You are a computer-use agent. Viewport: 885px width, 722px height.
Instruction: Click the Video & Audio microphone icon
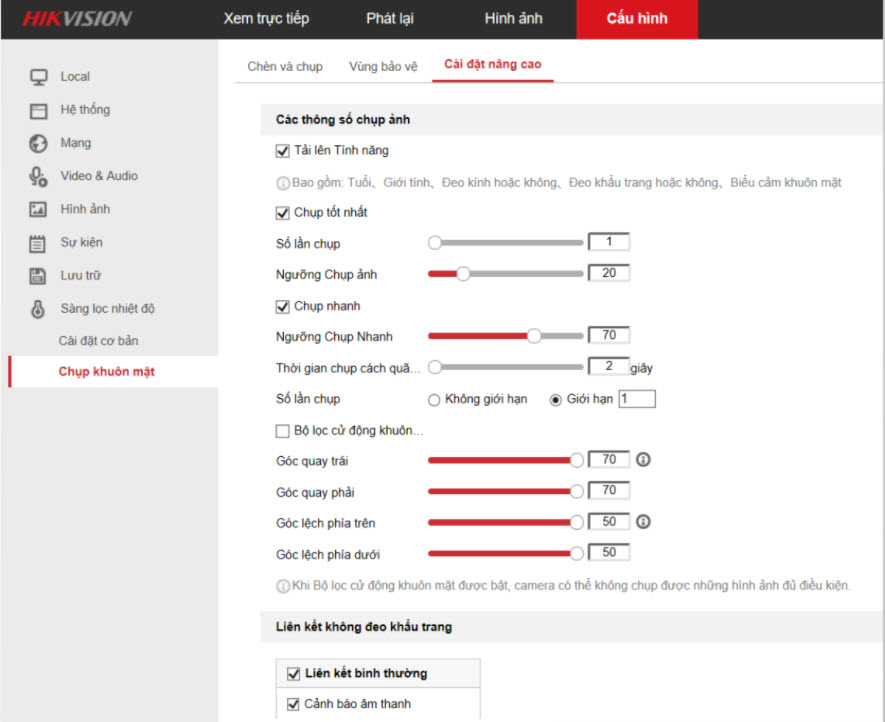(39, 176)
